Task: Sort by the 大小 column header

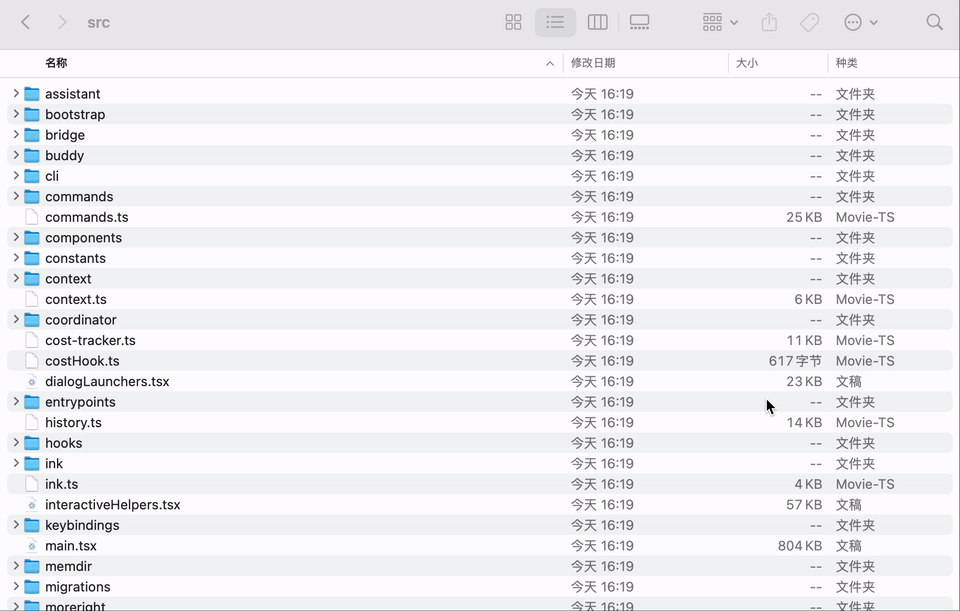Action: pyautogui.click(x=747, y=63)
